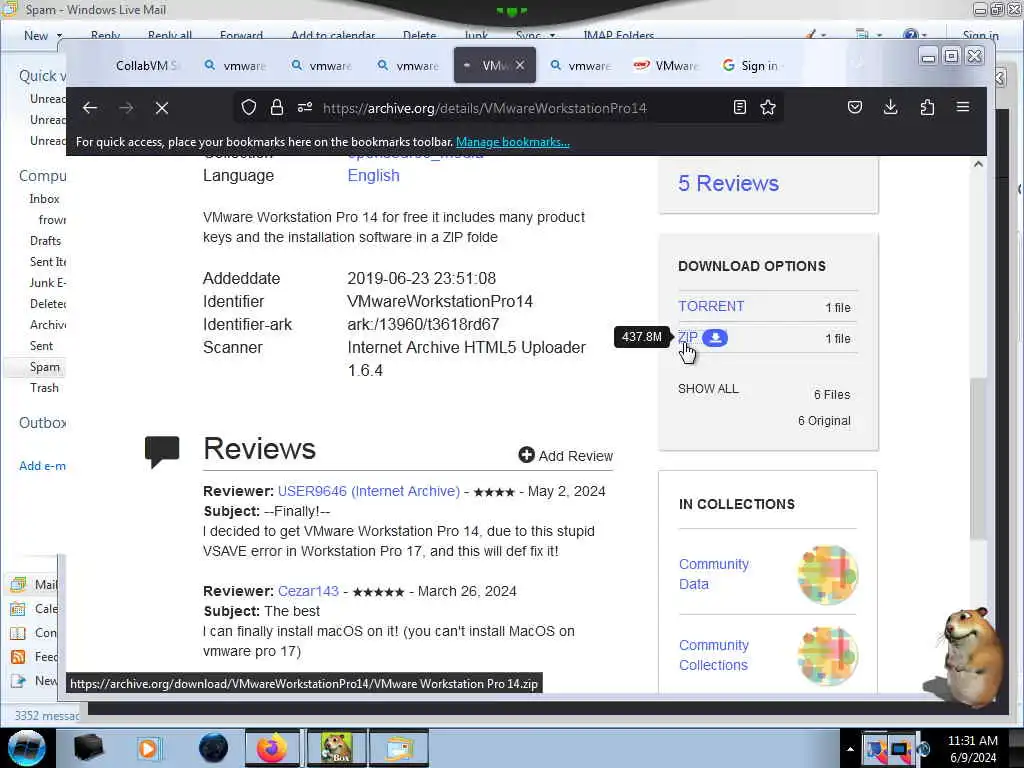Open Contacts icon in Live Mail sidebar
Screen dimensions: 1024x768
tap(18, 633)
